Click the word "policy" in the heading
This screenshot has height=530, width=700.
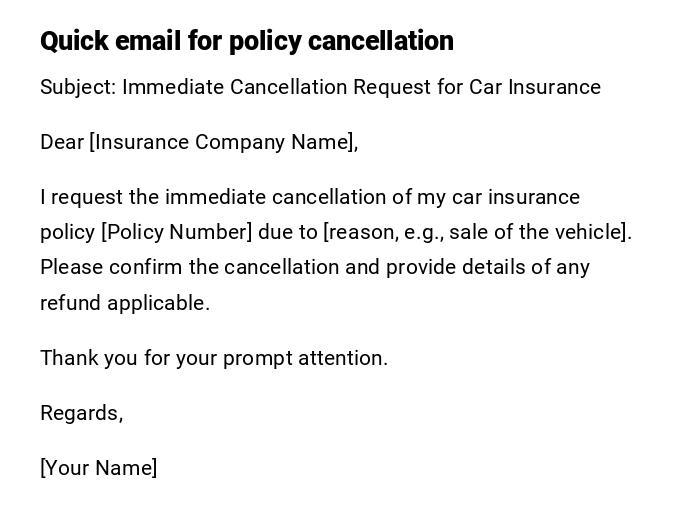pos(265,41)
